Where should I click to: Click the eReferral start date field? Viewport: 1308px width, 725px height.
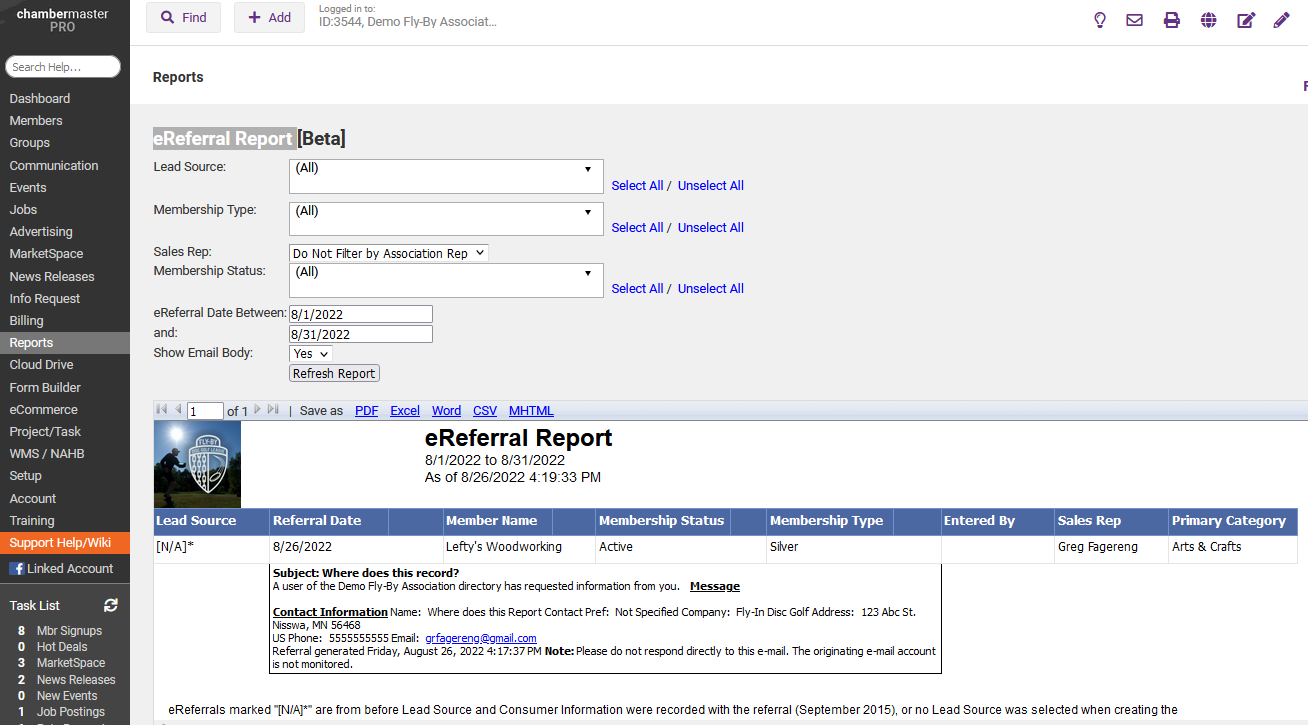(360, 314)
